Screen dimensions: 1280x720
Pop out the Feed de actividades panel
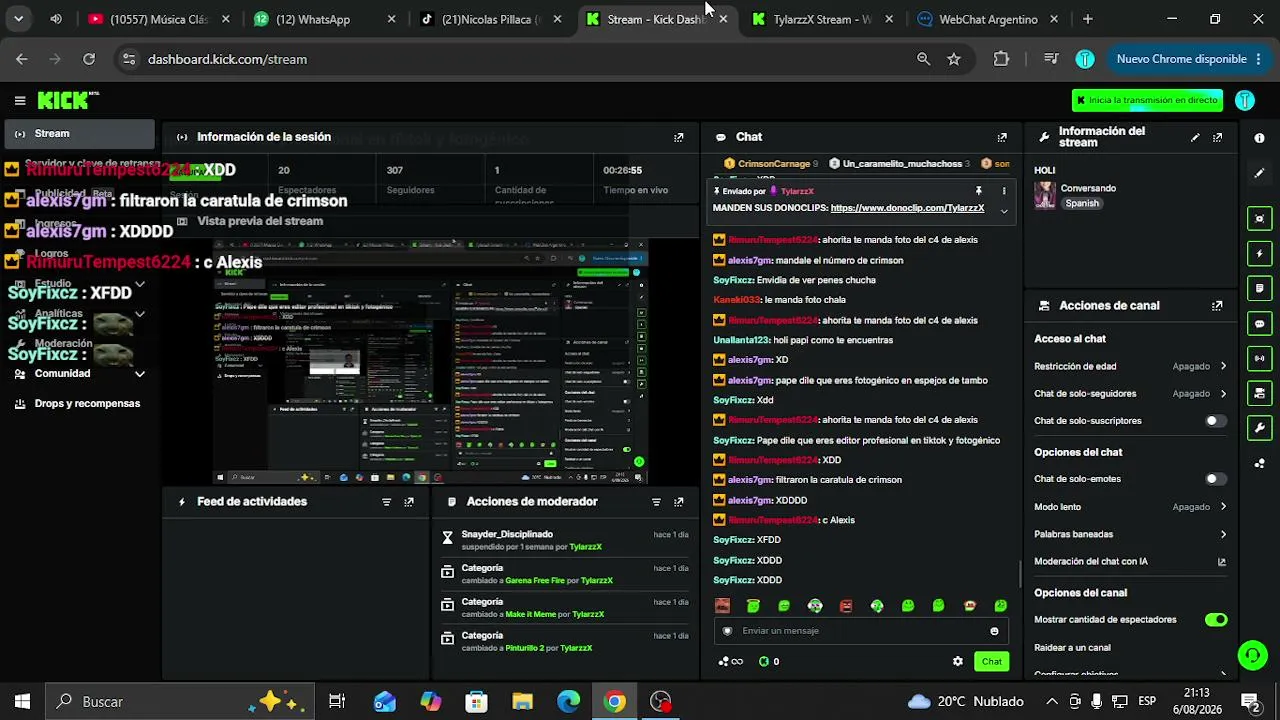point(409,502)
